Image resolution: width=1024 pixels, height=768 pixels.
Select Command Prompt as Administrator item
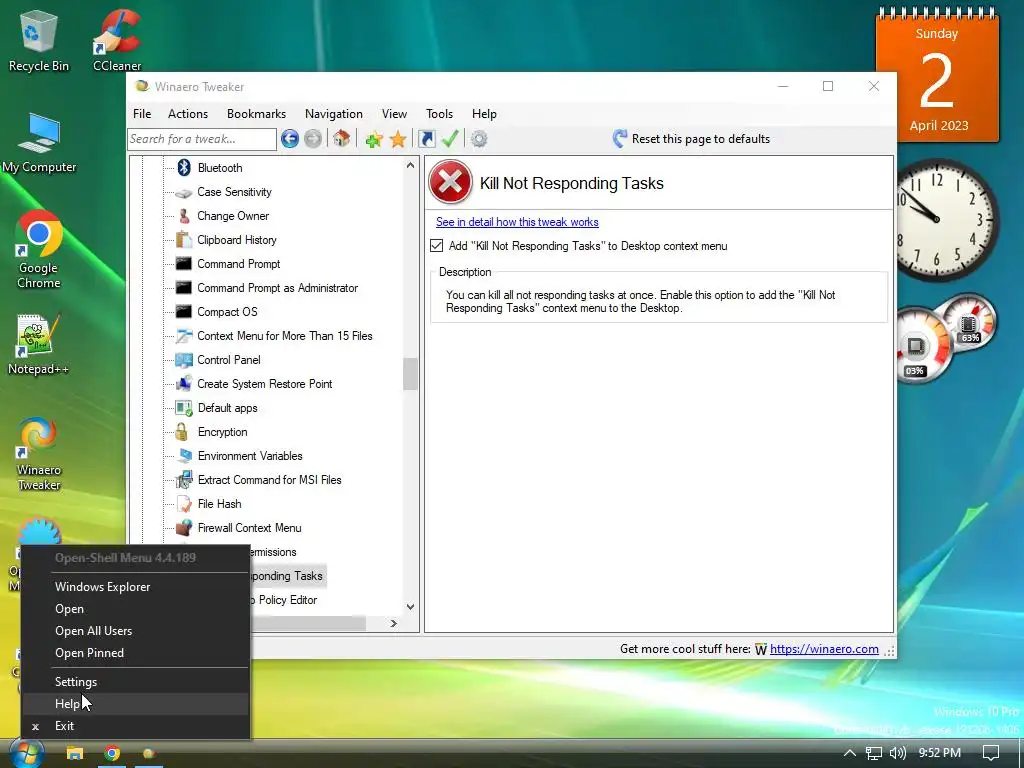(x=278, y=288)
